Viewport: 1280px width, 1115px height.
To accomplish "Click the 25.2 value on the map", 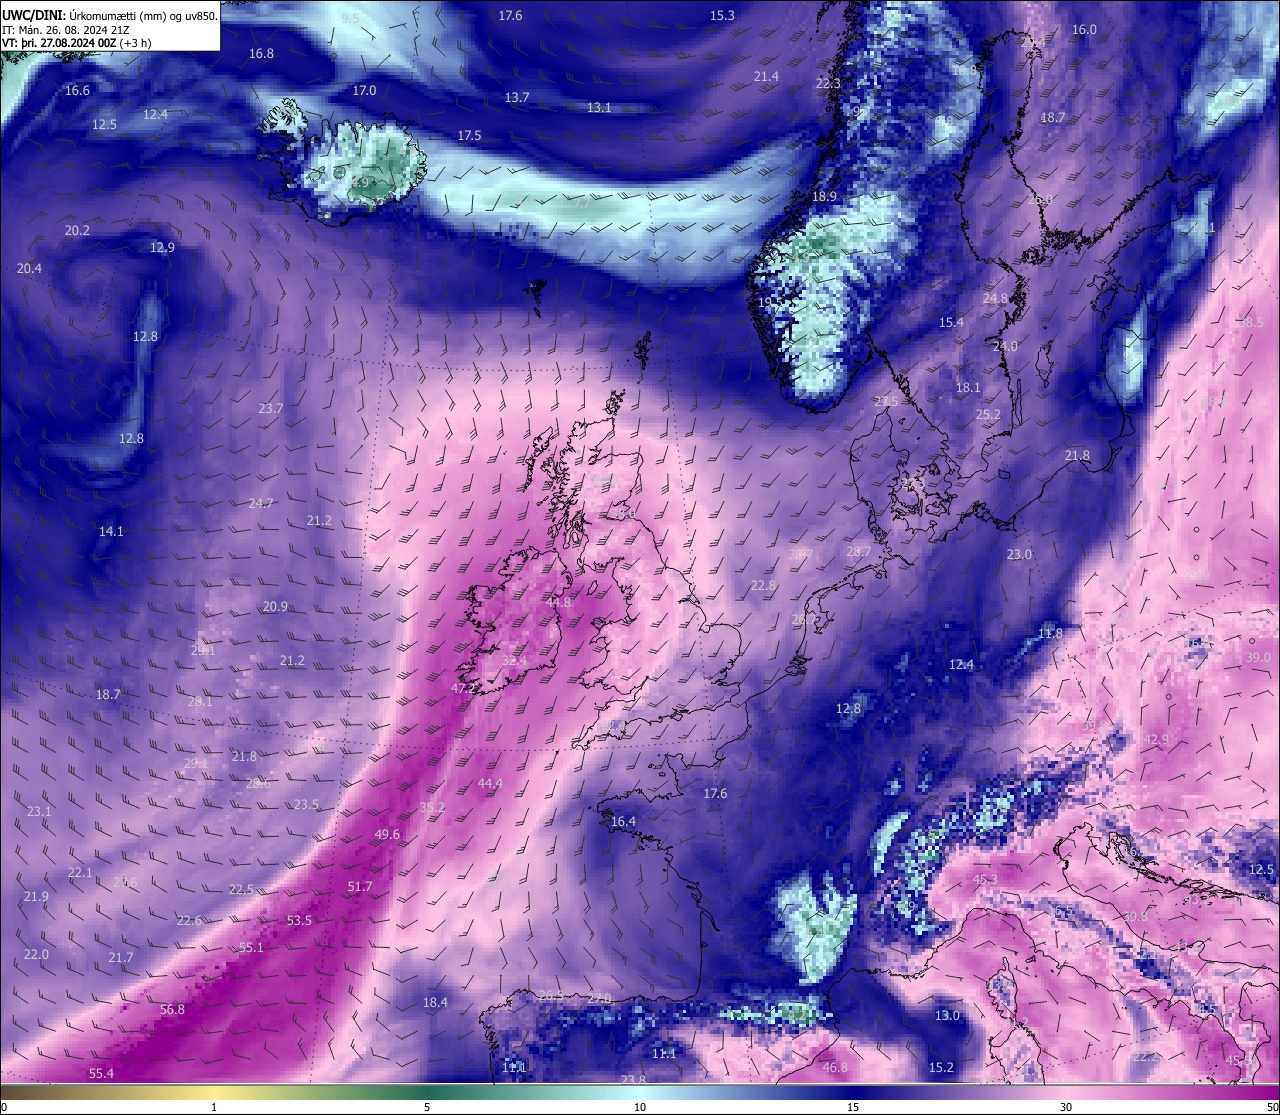I will (x=988, y=414).
